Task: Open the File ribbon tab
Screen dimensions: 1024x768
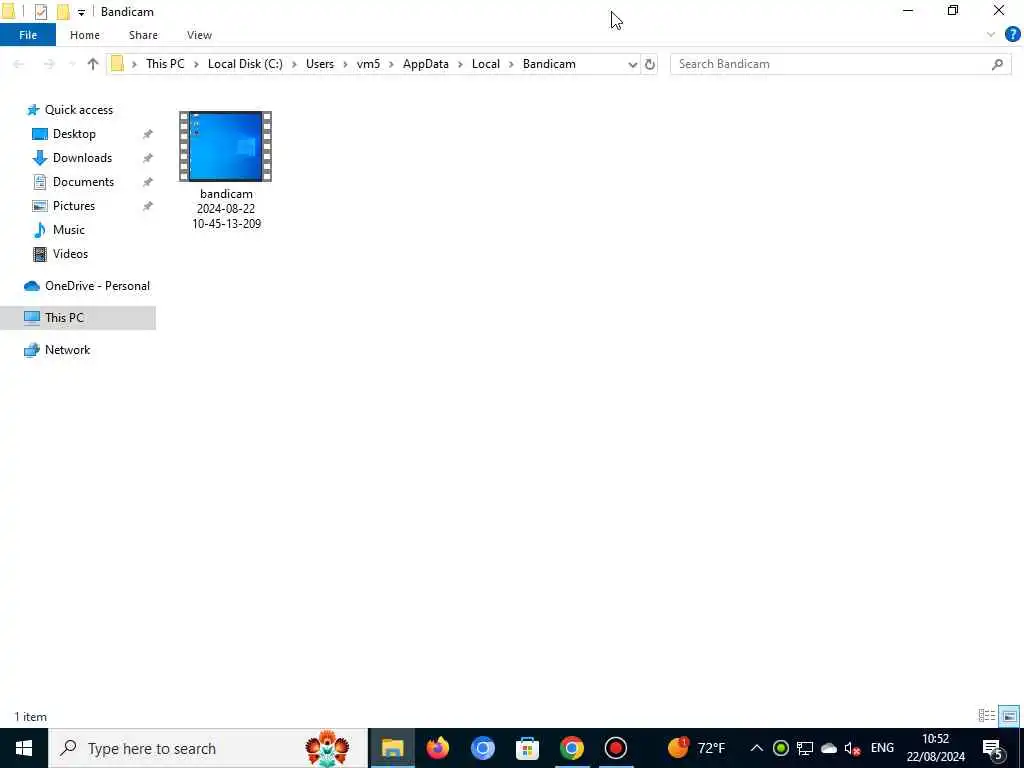Action: click(x=28, y=35)
